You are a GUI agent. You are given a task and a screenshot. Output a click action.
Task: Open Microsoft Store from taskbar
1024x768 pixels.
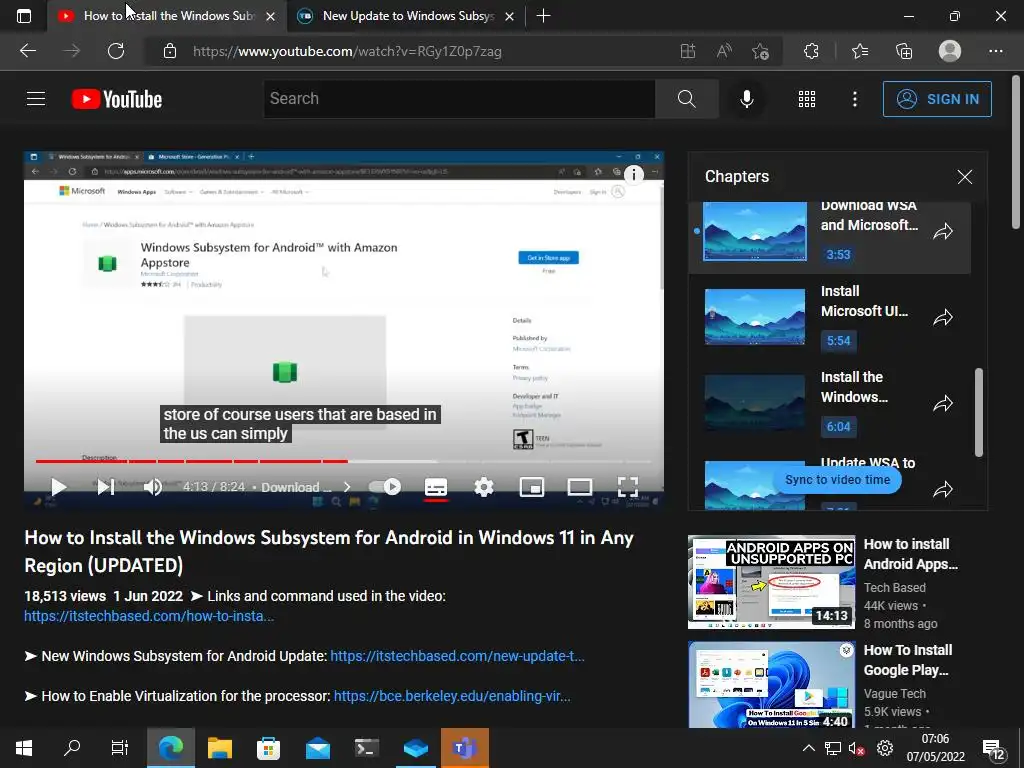click(268, 748)
